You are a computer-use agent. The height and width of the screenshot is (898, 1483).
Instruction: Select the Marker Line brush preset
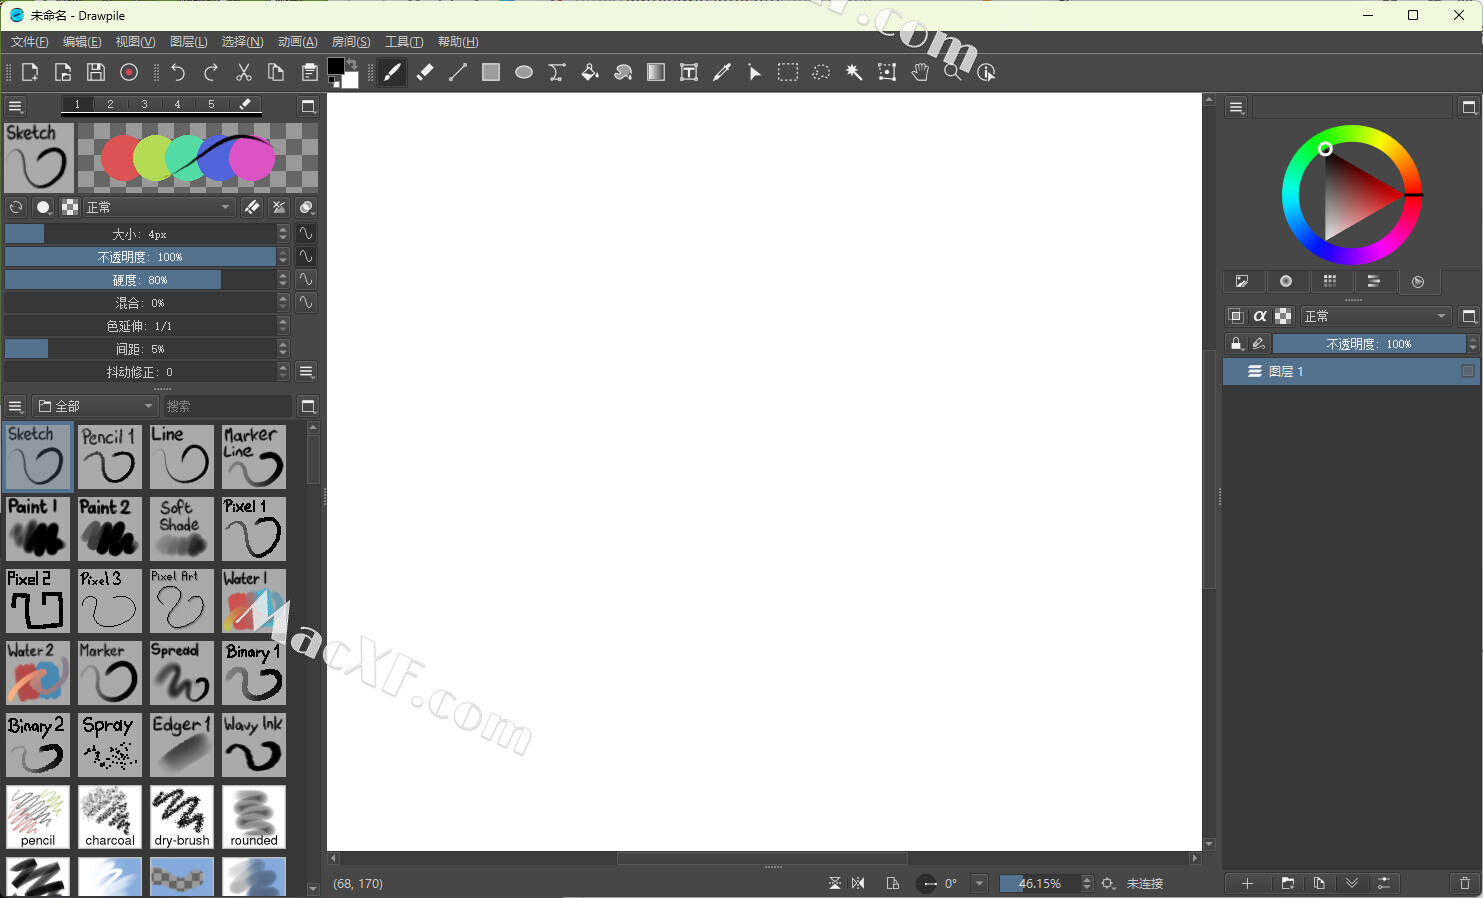(254, 457)
